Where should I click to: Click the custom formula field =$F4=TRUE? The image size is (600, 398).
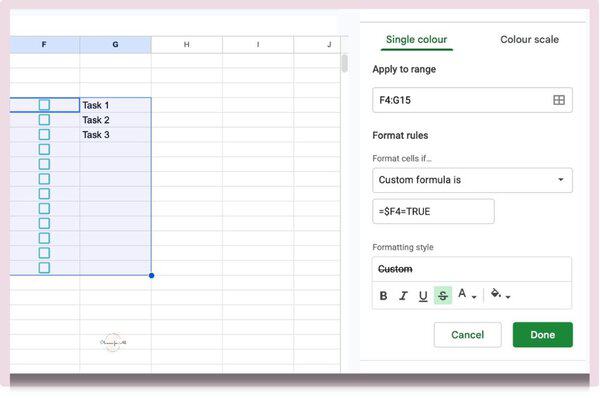(433, 211)
